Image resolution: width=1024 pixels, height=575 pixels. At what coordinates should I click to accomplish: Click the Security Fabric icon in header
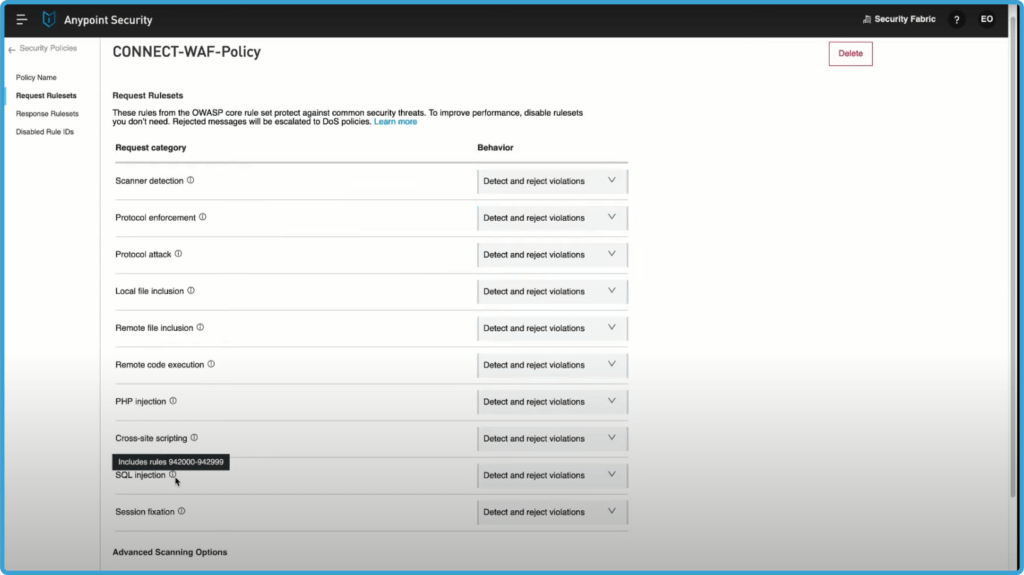pos(867,20)
